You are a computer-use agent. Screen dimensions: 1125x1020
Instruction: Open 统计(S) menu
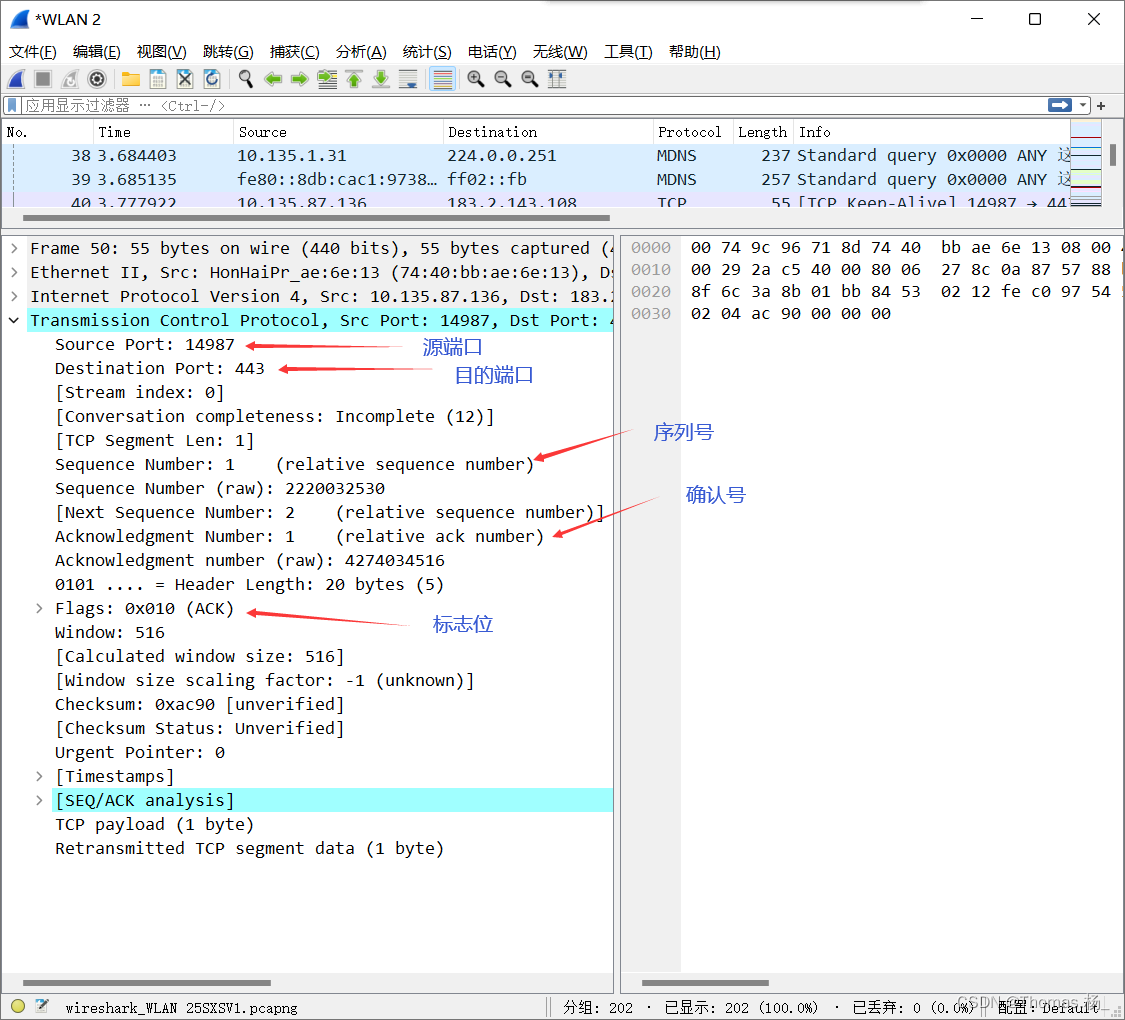427,52
